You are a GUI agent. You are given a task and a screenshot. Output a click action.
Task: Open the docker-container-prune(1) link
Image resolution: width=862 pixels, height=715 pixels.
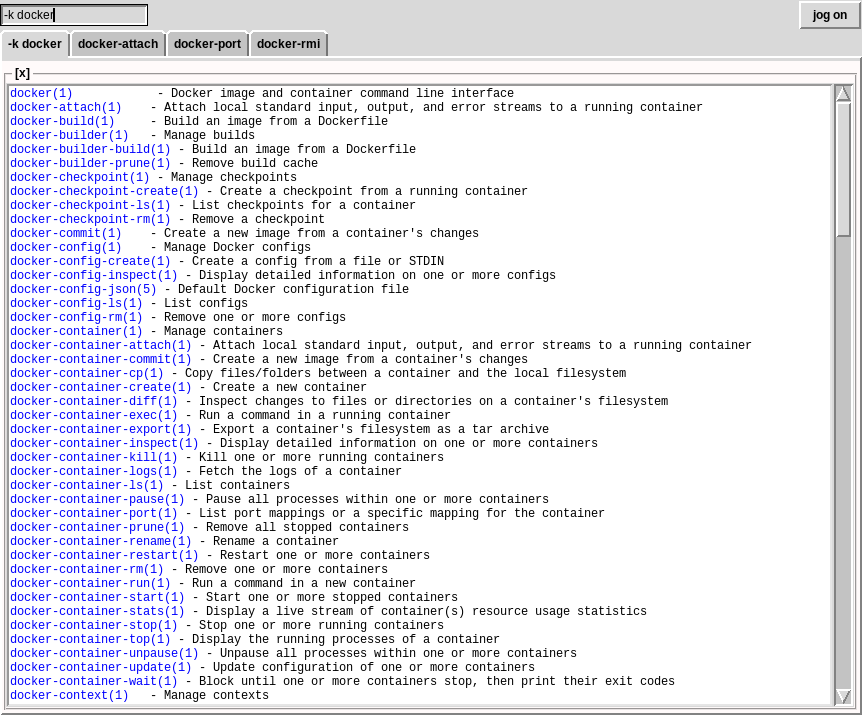pos(97,528)
